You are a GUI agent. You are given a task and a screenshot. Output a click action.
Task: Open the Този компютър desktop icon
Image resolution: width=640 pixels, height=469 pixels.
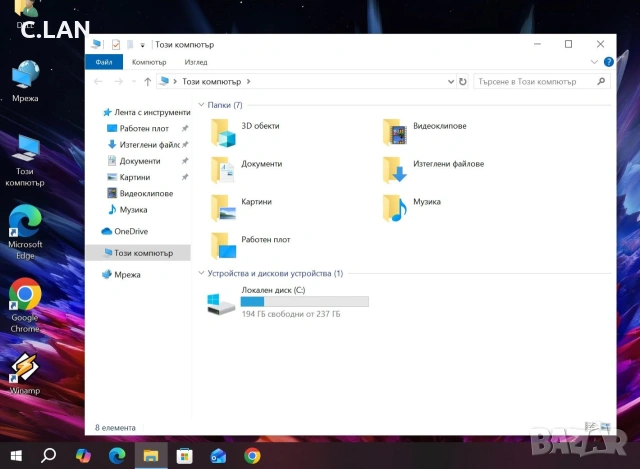pyautogui.click(x=25, y=161)
